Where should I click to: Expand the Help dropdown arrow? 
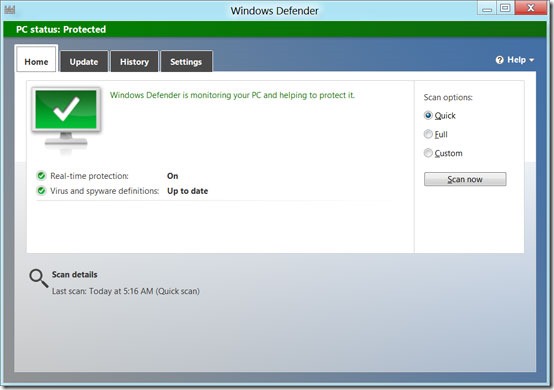tap(531, 60)
